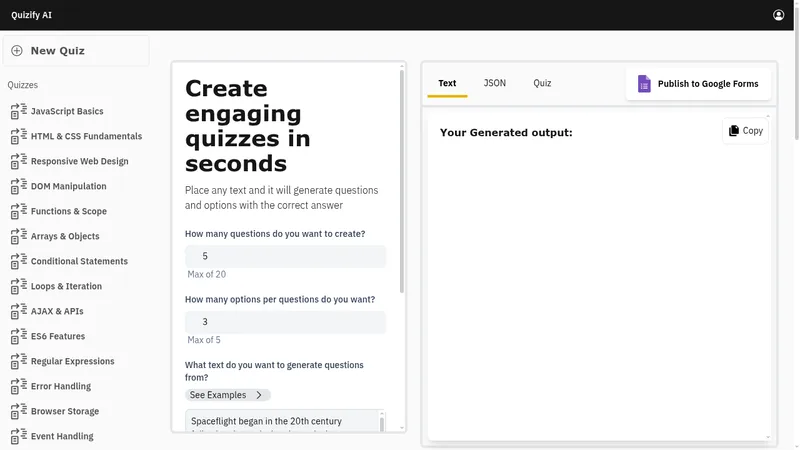Viewport: 800px width, 450px height.
Task: Click the Publish to Google Forms label
Action: point(708,84)
